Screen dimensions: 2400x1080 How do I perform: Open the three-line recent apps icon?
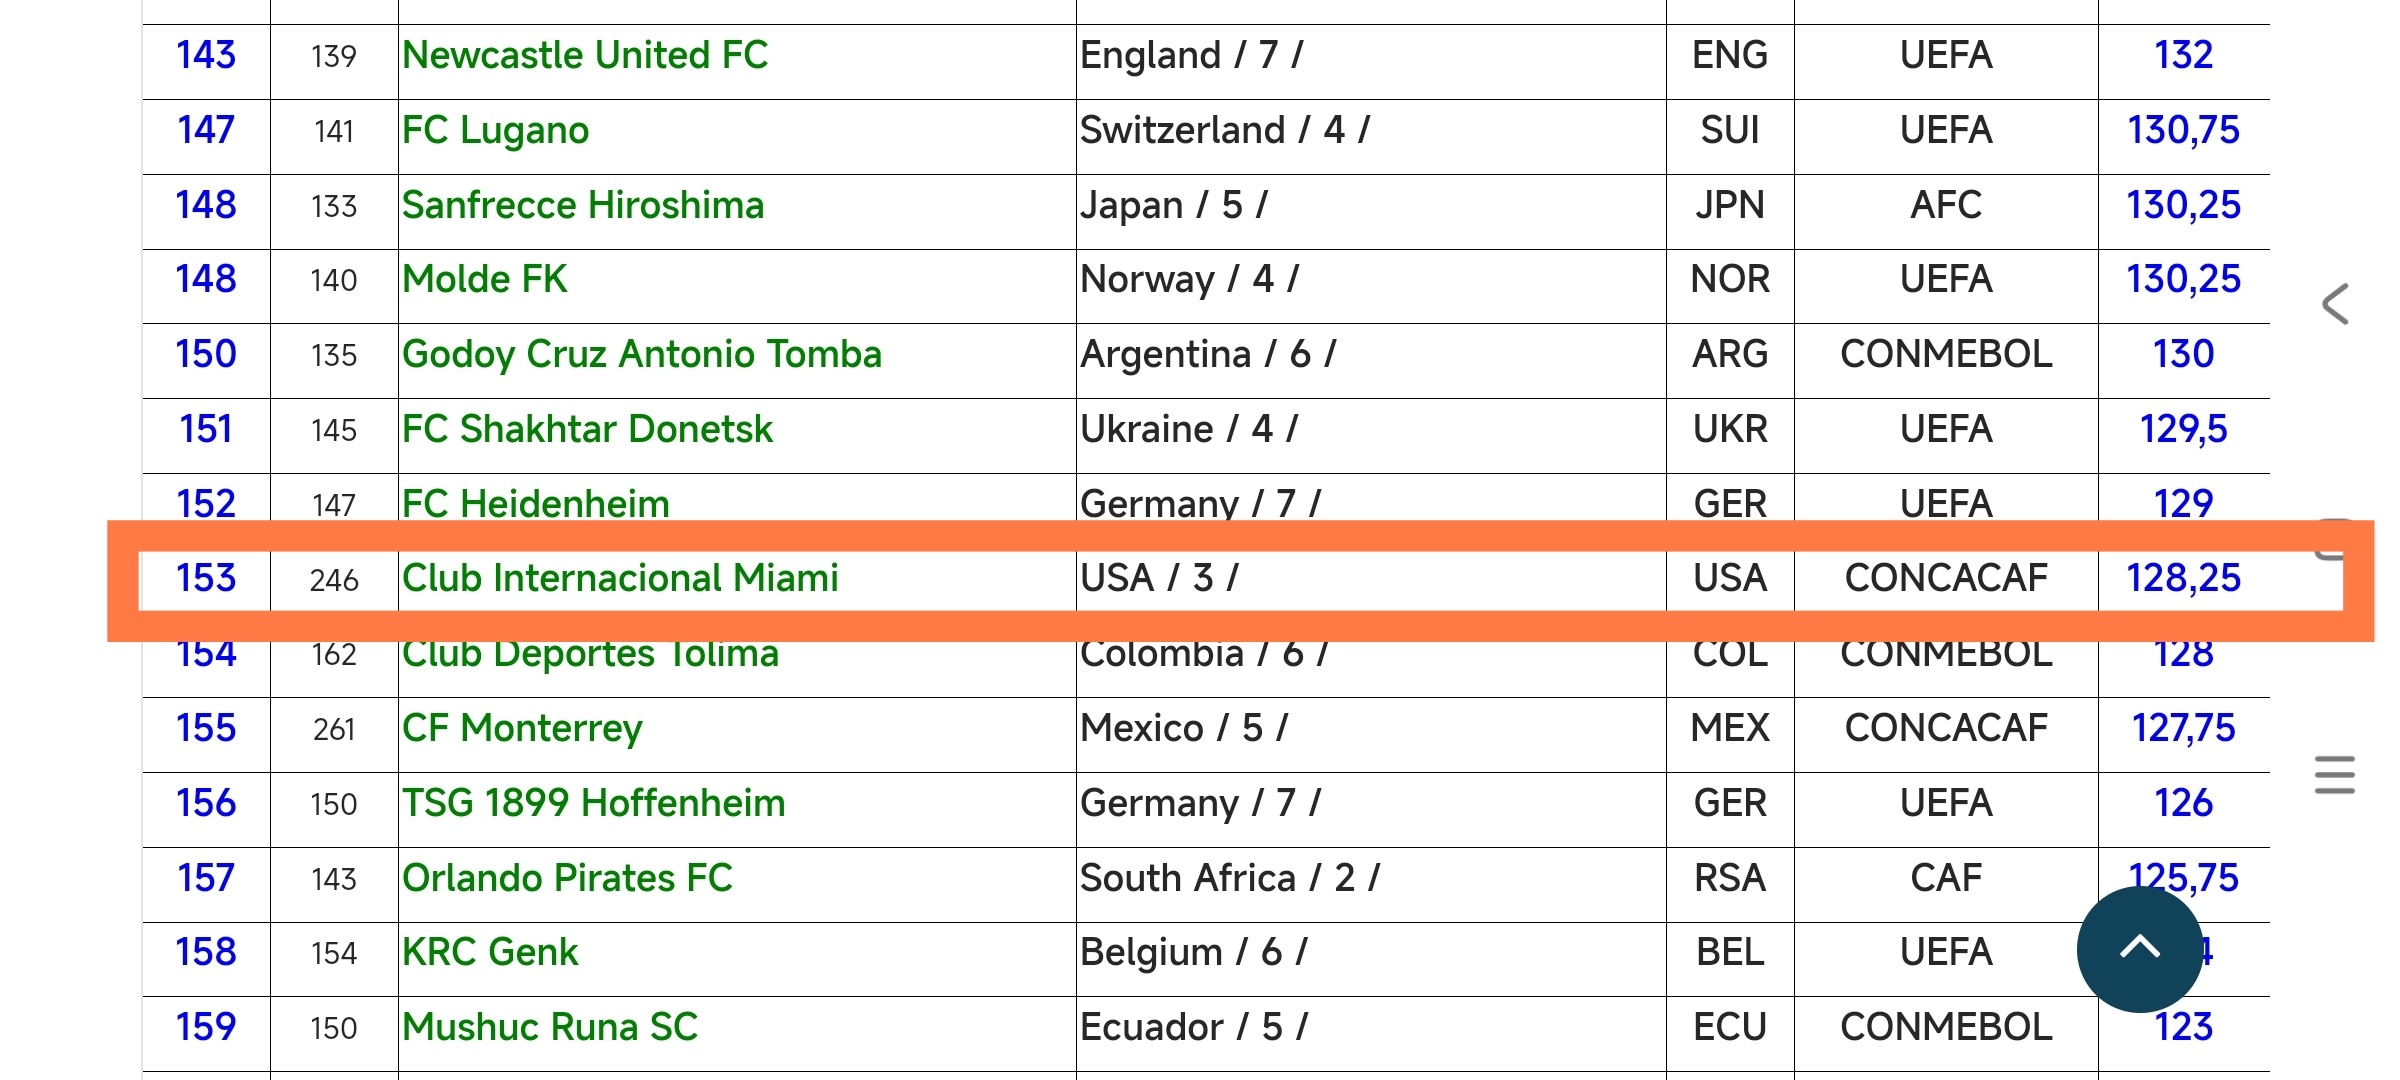tap(2335, 775)
